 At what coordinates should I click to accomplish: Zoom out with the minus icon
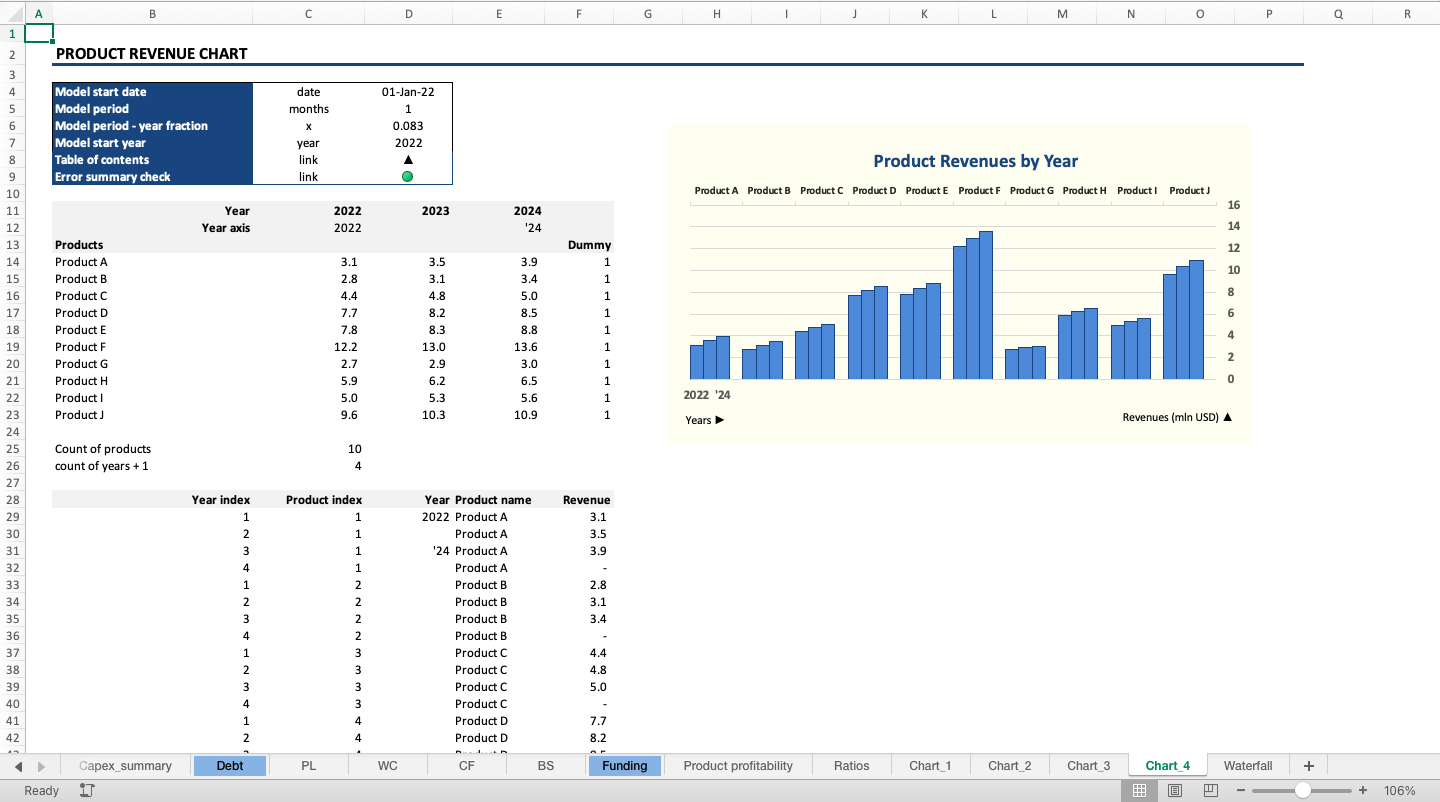(1240, 790)
